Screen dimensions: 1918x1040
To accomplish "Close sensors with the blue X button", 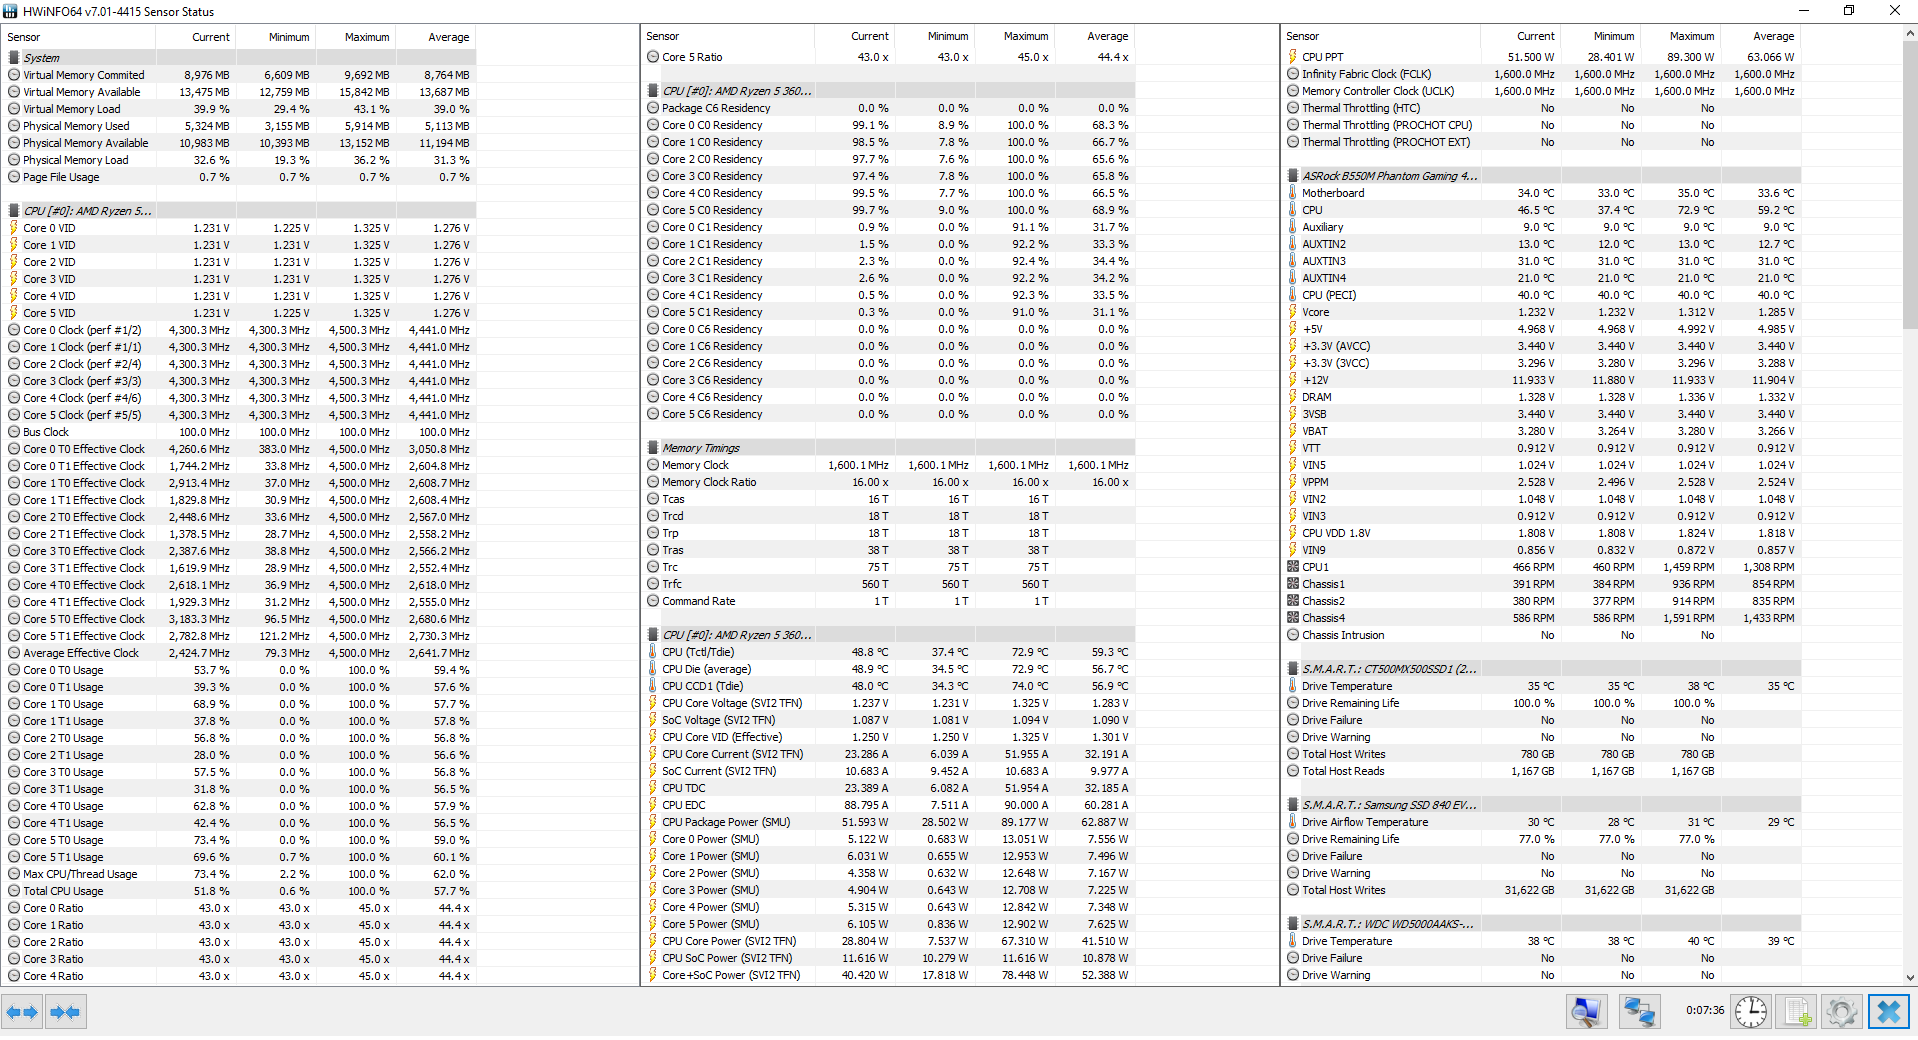I will (x=1889, y=1012).
